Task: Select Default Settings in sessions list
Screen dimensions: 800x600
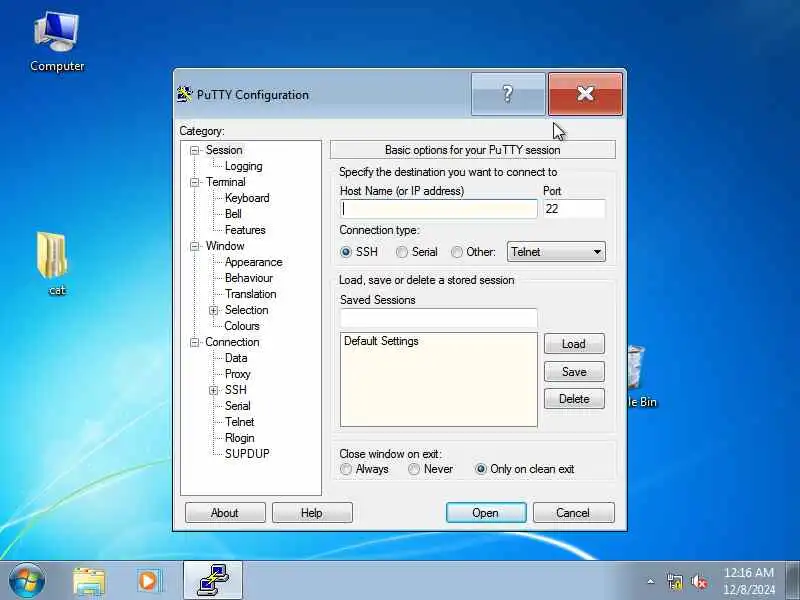Action: tap(381, 341)
